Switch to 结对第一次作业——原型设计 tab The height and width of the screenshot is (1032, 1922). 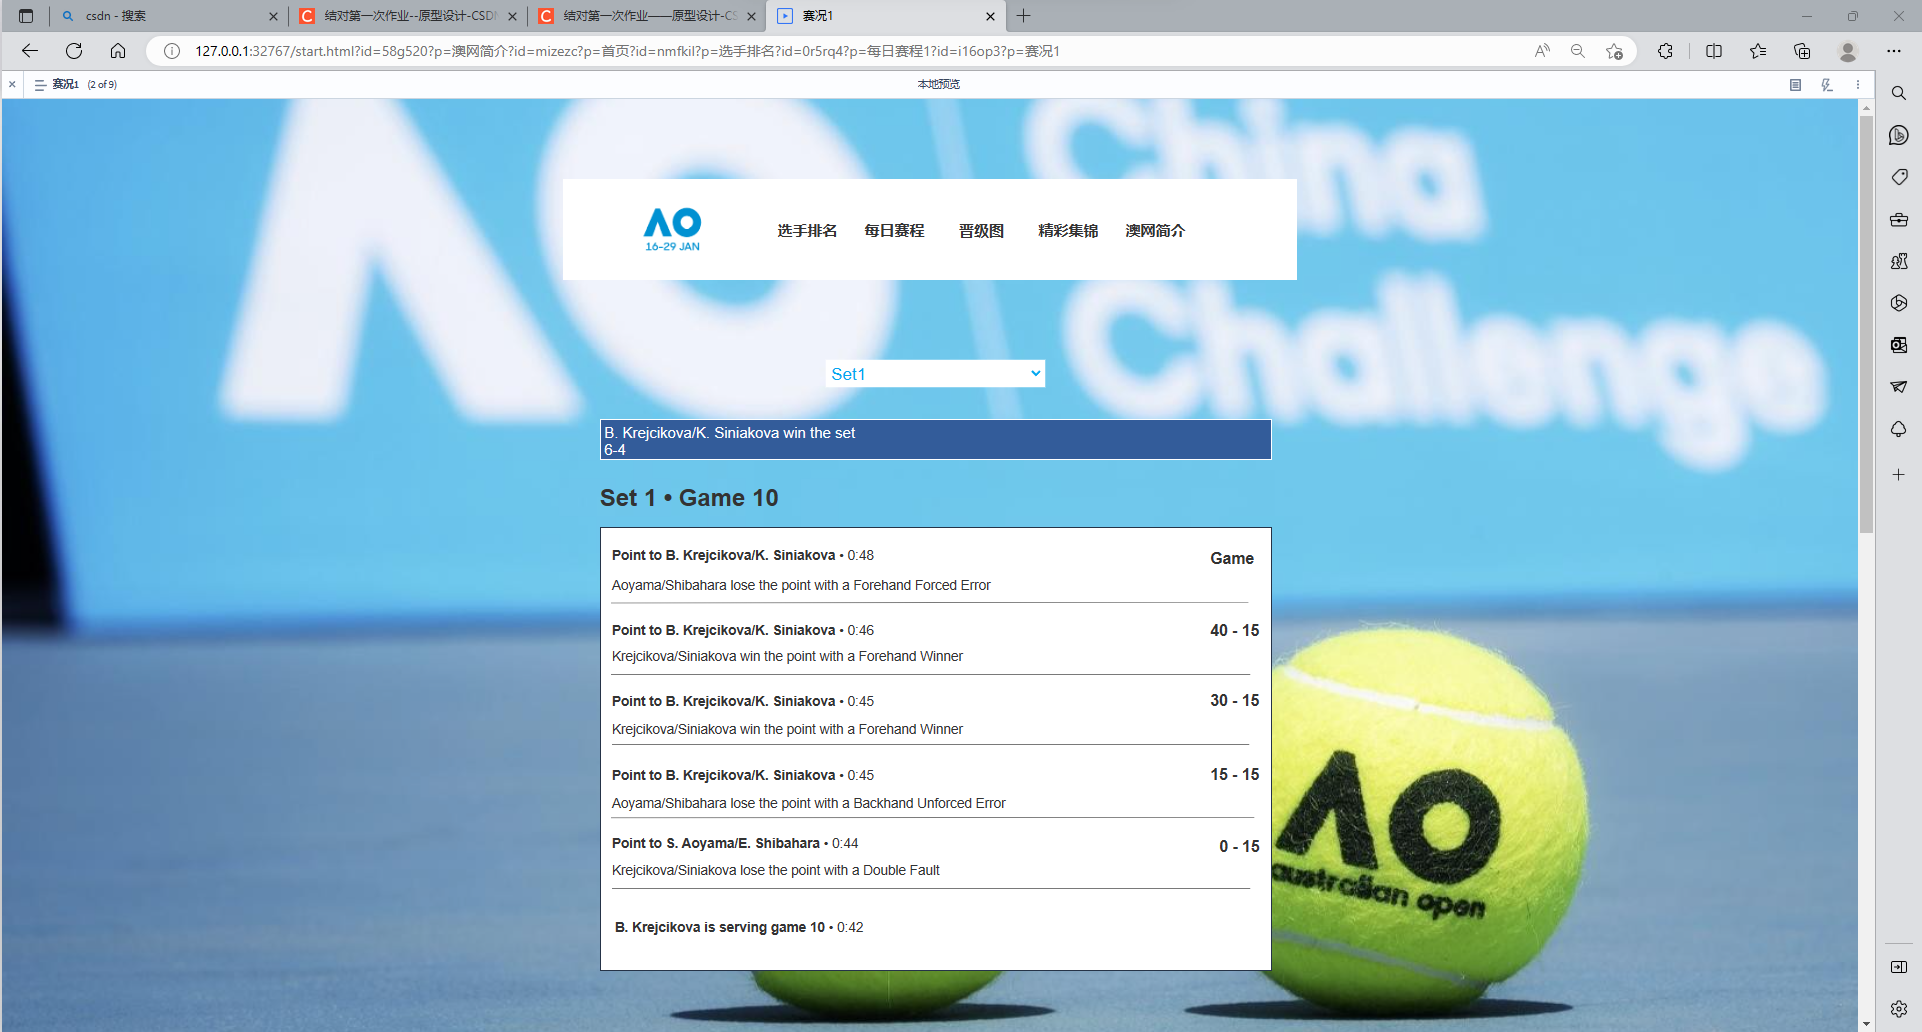tap(649, 16)
